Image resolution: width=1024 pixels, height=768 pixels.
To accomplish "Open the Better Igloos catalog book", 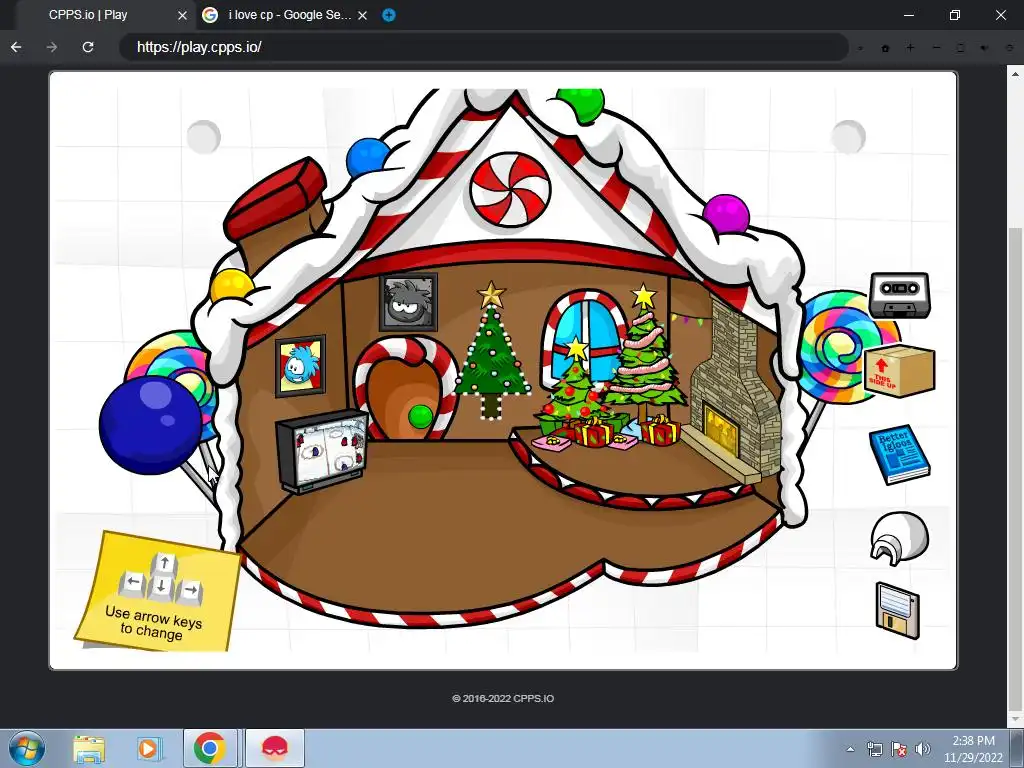I will [899, 455].
